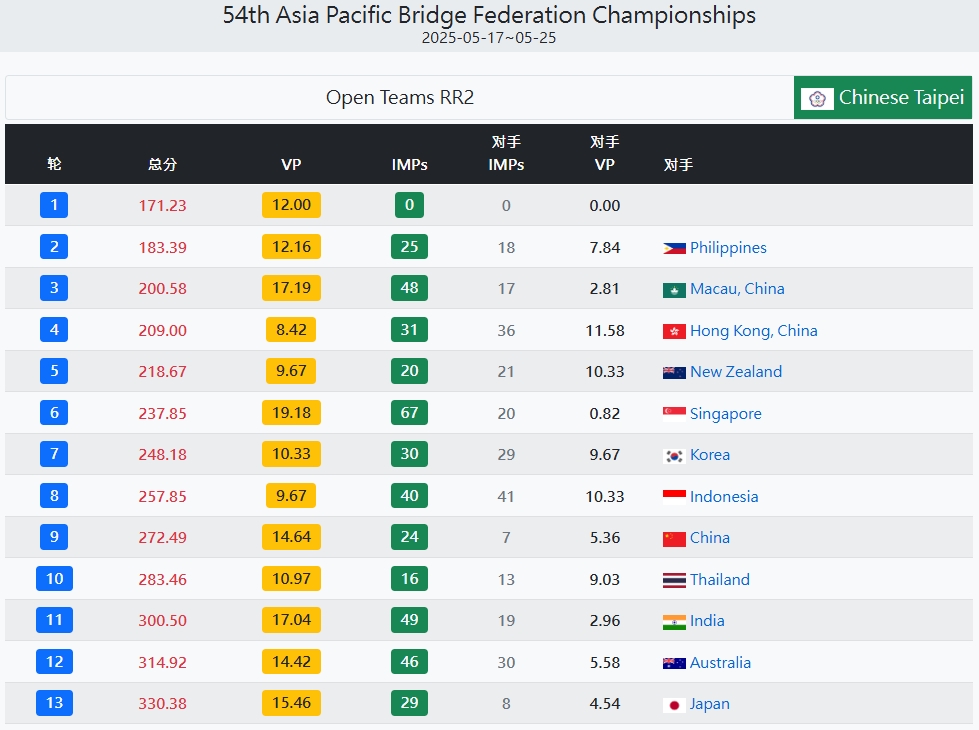The height and width of the screenshot is (730, 979).
Task: Open the Indonesia team link
Action: (x=724, y=496)
